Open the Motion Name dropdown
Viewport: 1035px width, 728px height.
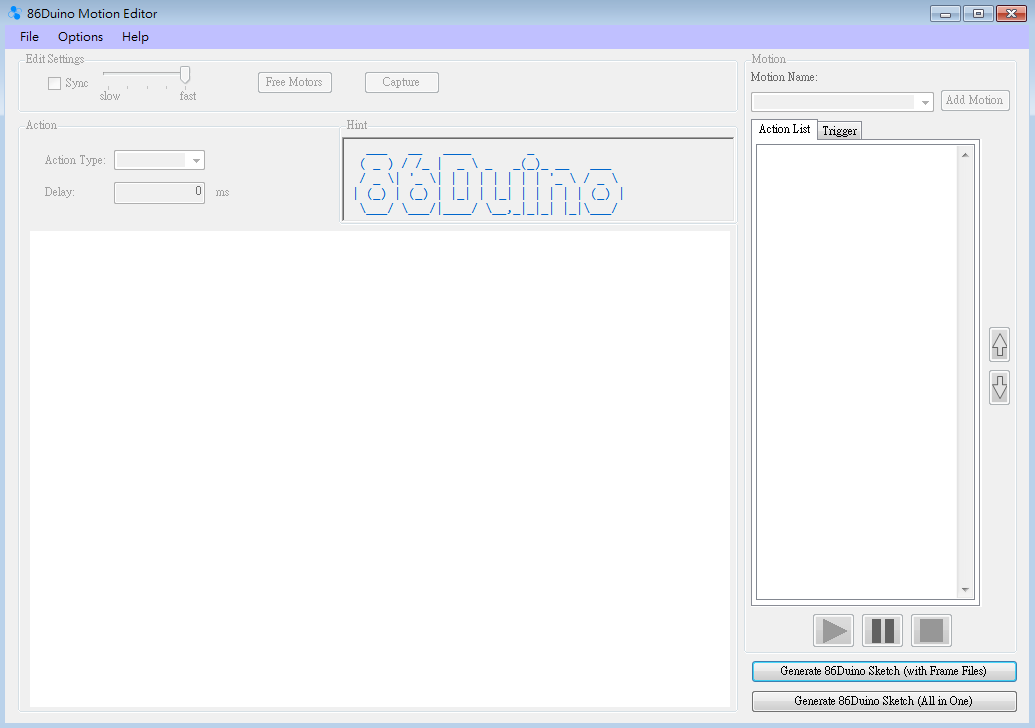click(842, 102)
